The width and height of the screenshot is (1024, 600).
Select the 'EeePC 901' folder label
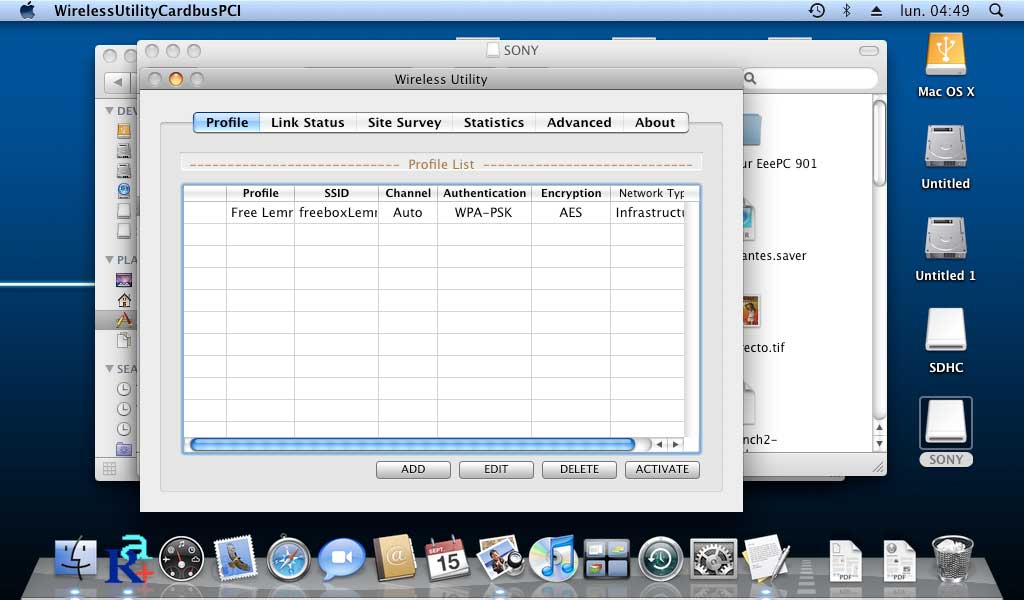click(780, 164)
